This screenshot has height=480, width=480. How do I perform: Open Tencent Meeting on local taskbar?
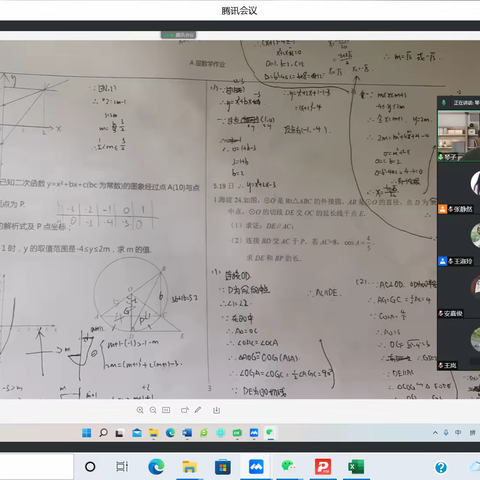click(256, 467)
